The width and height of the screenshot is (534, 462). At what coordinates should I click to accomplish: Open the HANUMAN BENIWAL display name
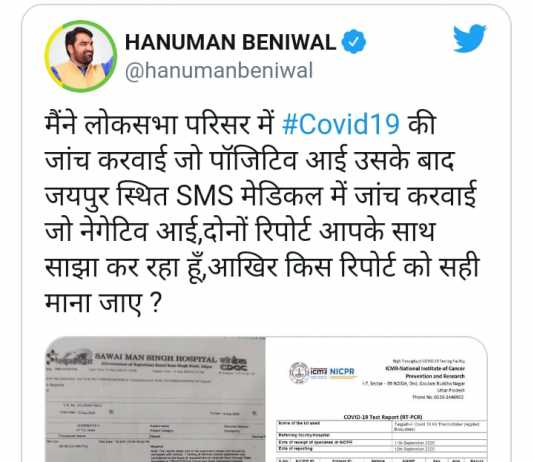click(231, 42)
